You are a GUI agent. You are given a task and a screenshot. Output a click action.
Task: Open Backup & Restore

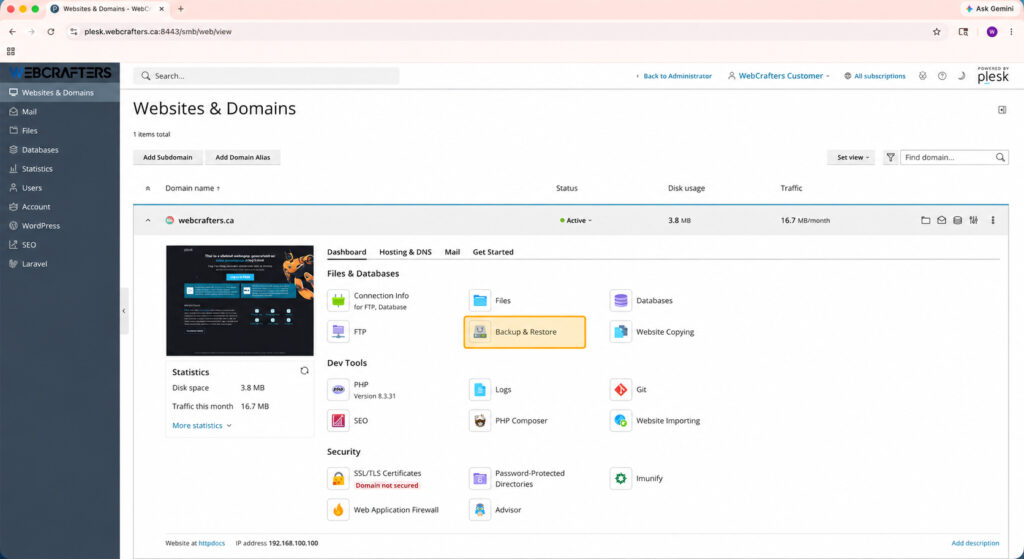(524, 332)
